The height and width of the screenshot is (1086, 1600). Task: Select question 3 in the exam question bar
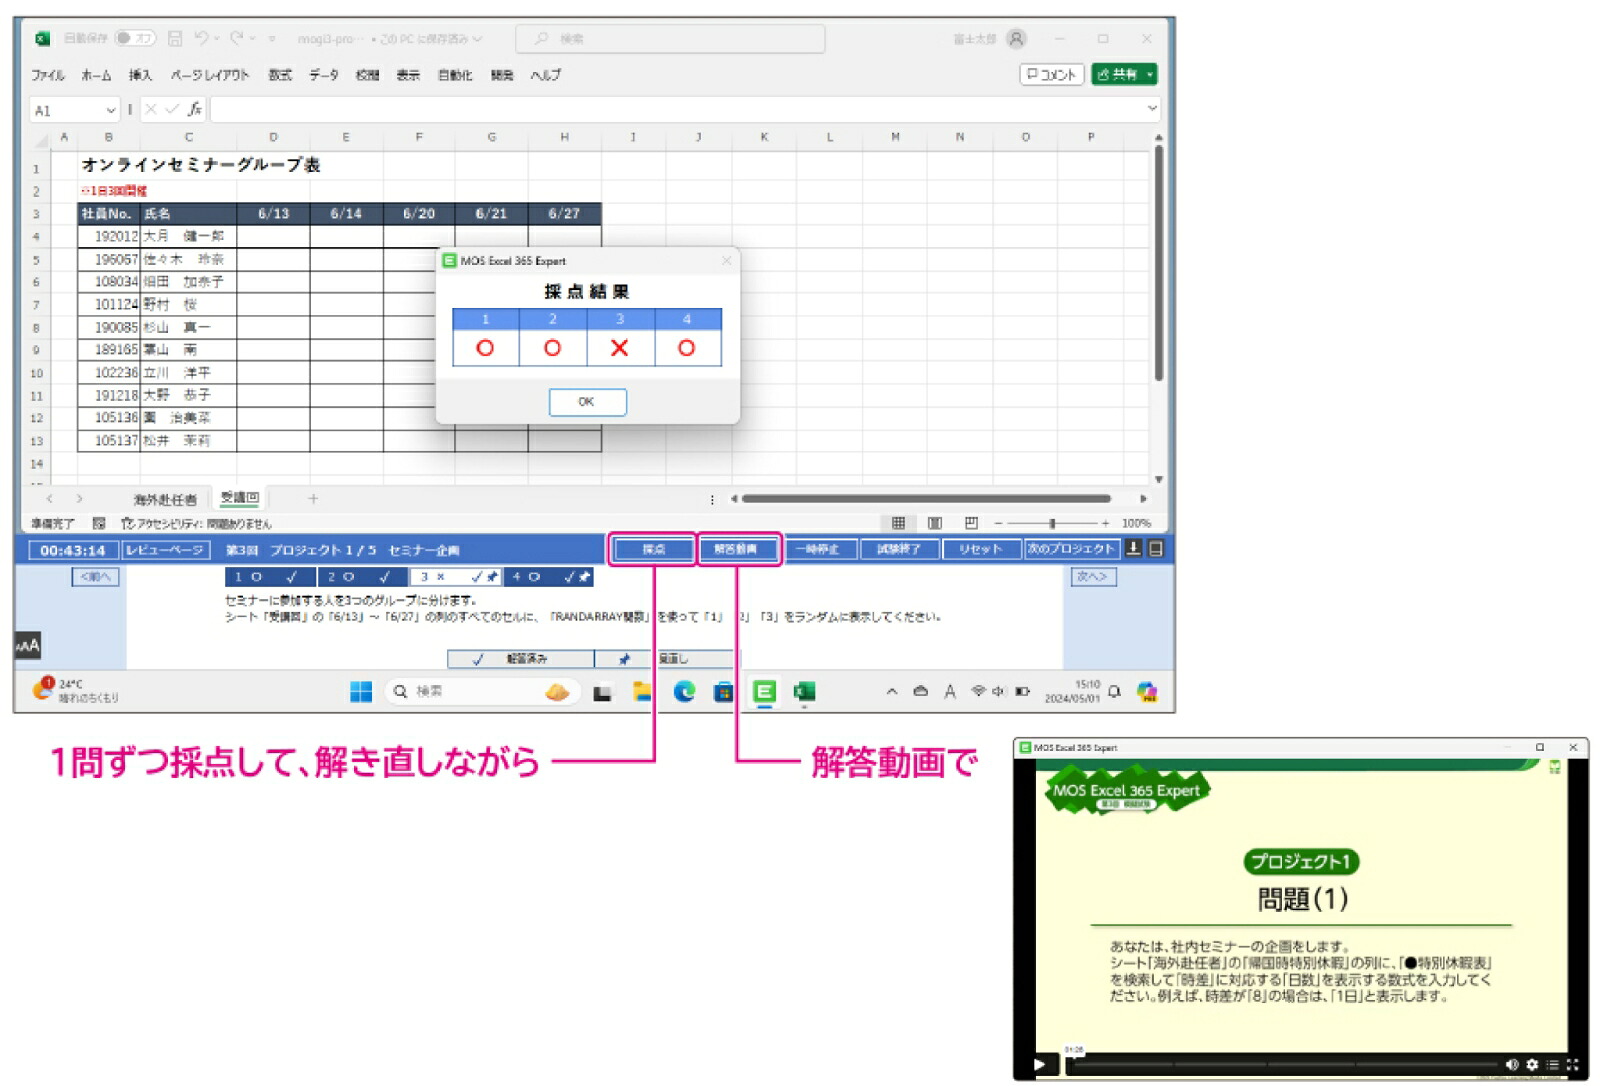456,577
